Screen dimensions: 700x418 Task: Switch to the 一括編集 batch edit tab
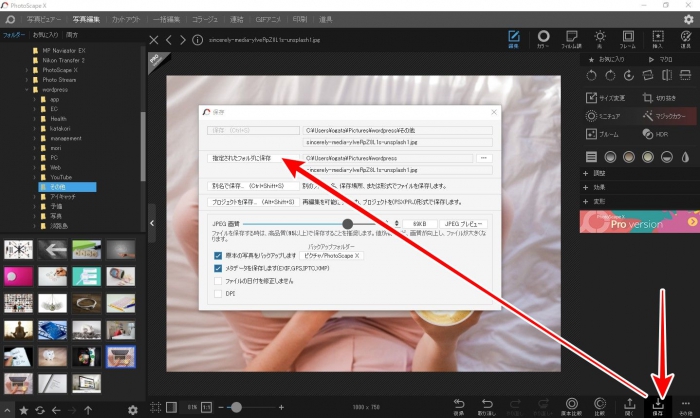tap(166, 20)
